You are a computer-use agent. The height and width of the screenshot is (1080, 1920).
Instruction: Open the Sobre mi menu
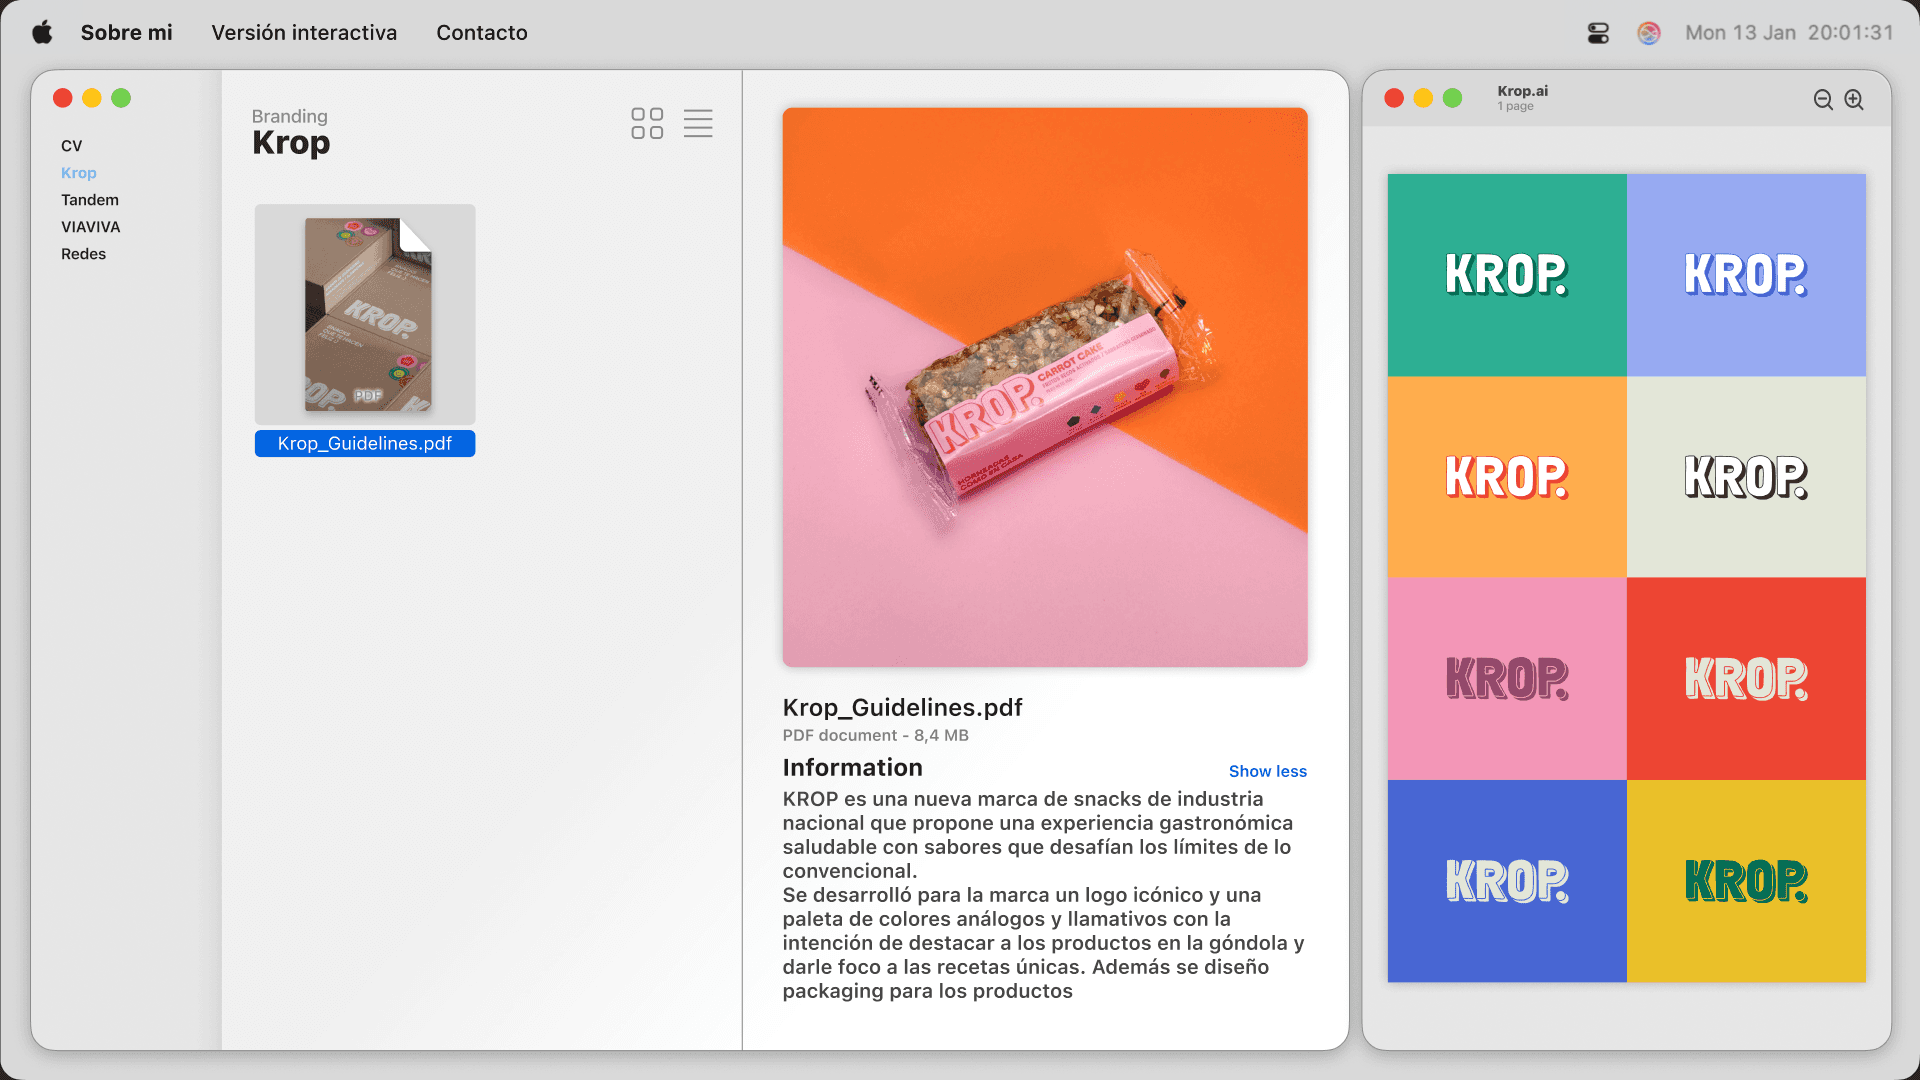pyautogui.click(x=126, y=33)
